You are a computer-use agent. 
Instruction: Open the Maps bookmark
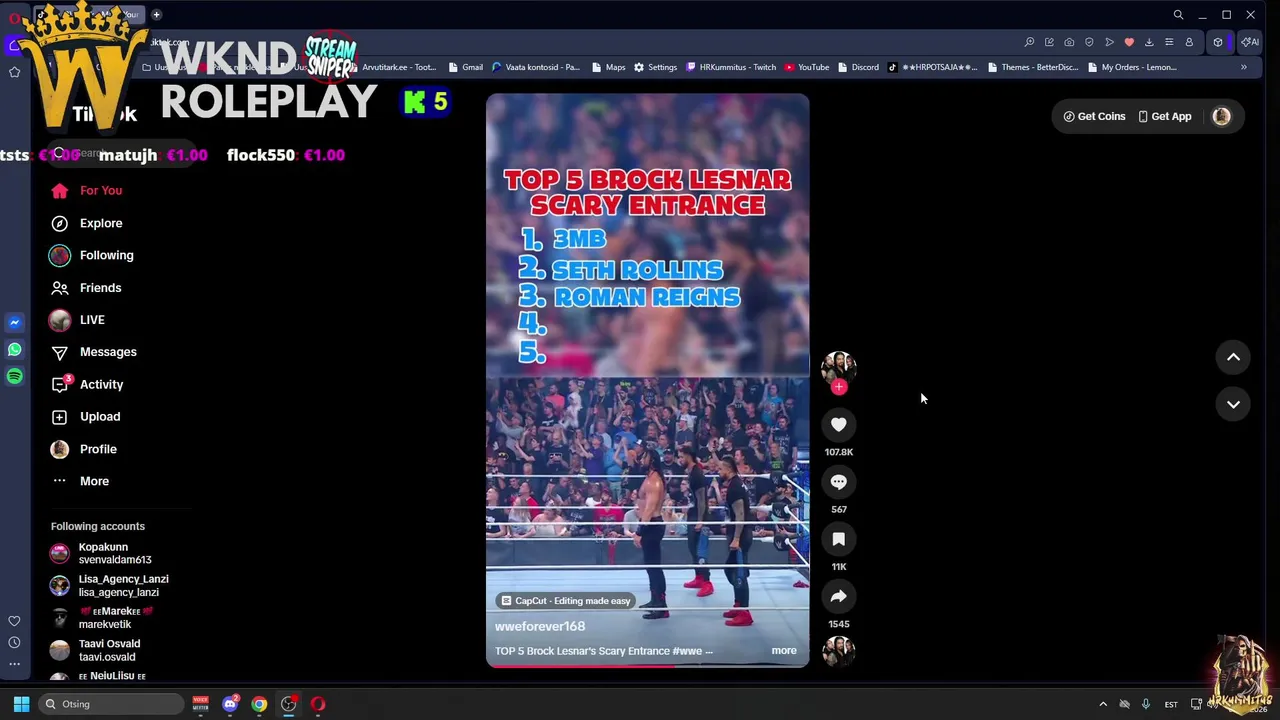click(609, 67)
